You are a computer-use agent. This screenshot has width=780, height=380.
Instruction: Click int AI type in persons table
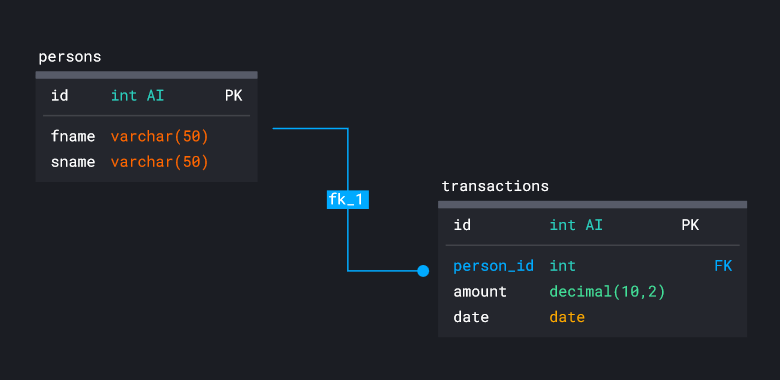click(137, 96)
